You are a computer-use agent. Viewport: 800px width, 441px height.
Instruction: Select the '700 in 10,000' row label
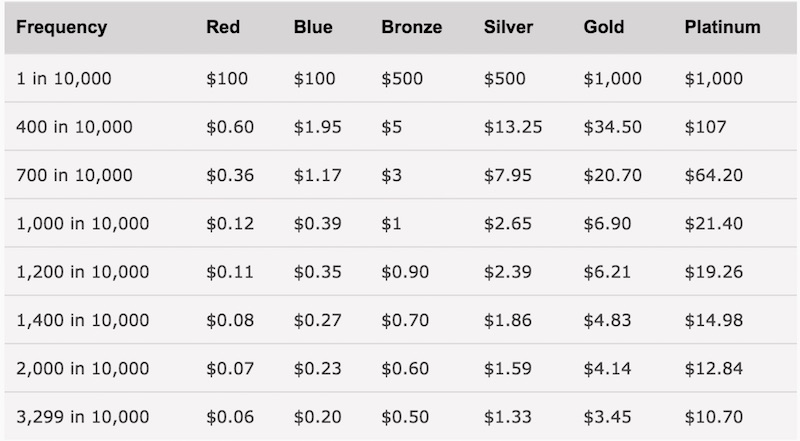[75, 175]
